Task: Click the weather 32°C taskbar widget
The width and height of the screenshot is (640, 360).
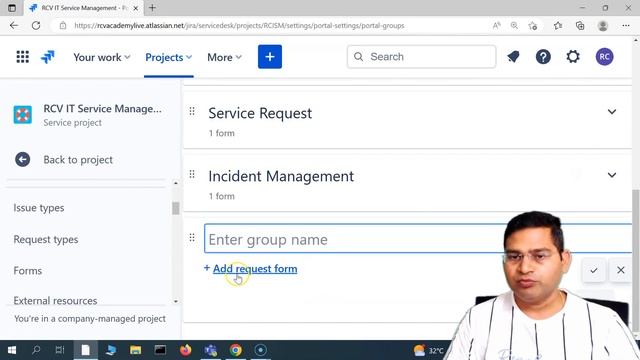Action: coord(429,351)
